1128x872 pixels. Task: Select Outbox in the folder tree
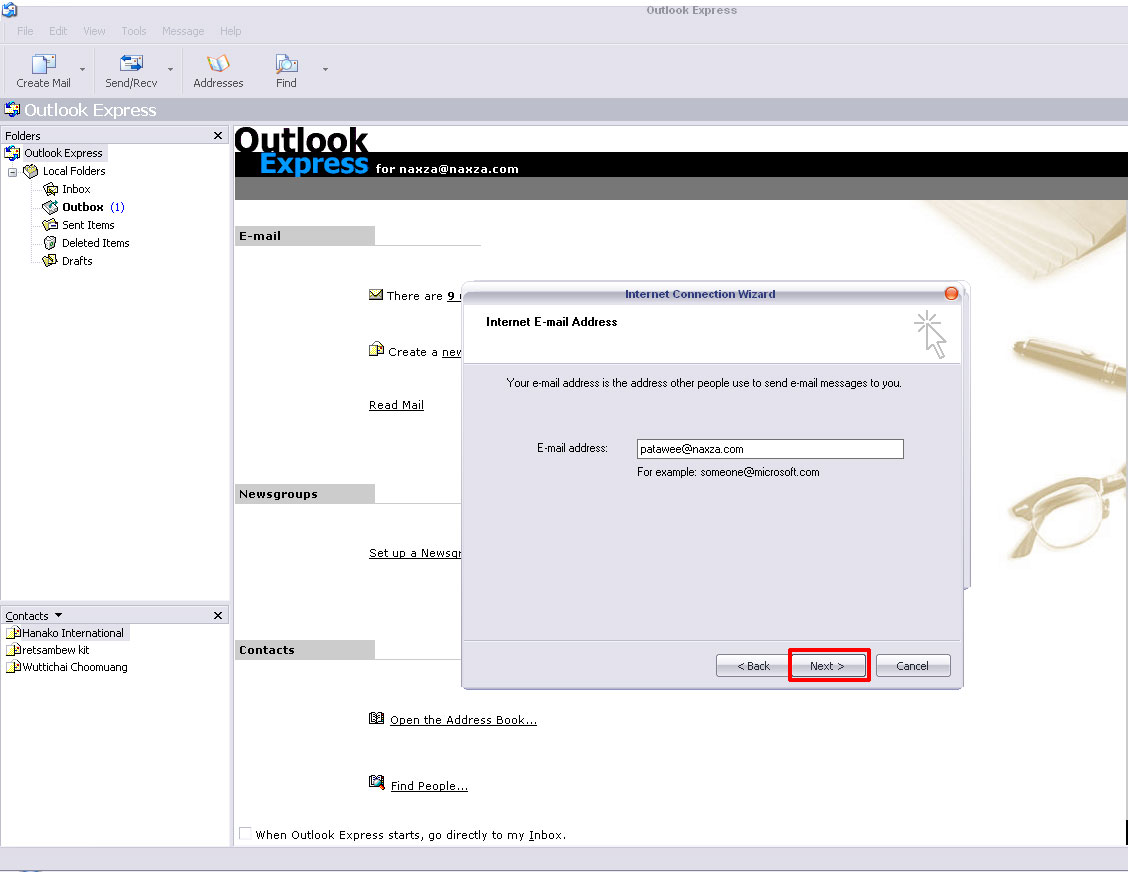point(83,207)
